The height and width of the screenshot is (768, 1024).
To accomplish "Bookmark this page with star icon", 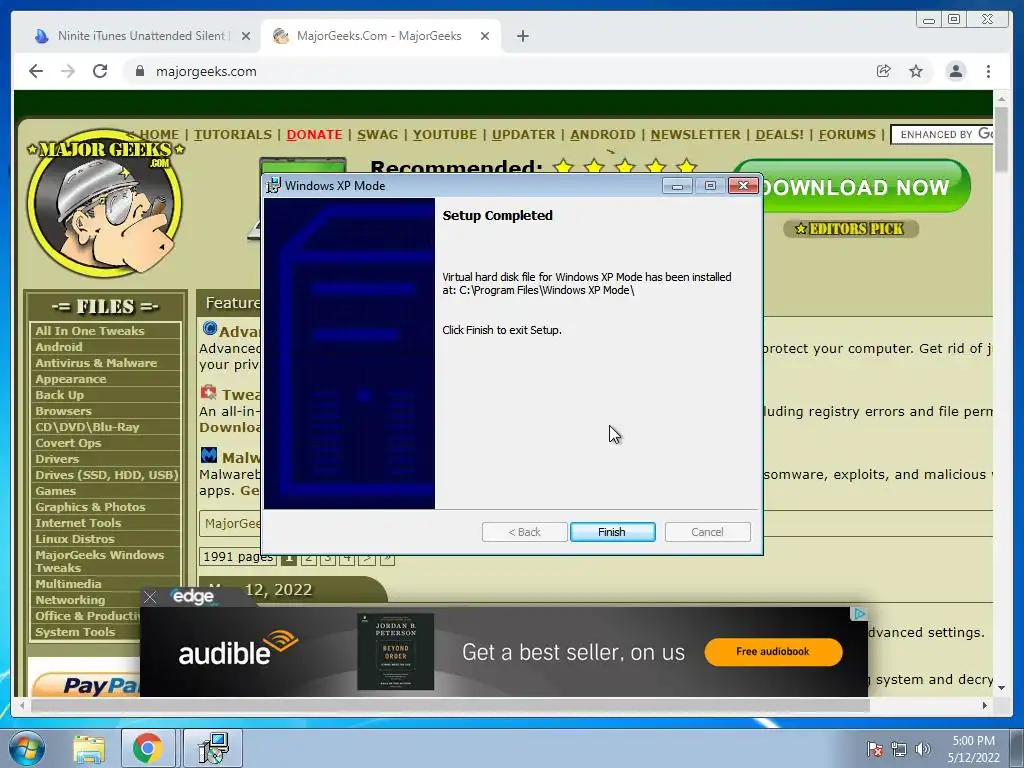I will (916, 71).
